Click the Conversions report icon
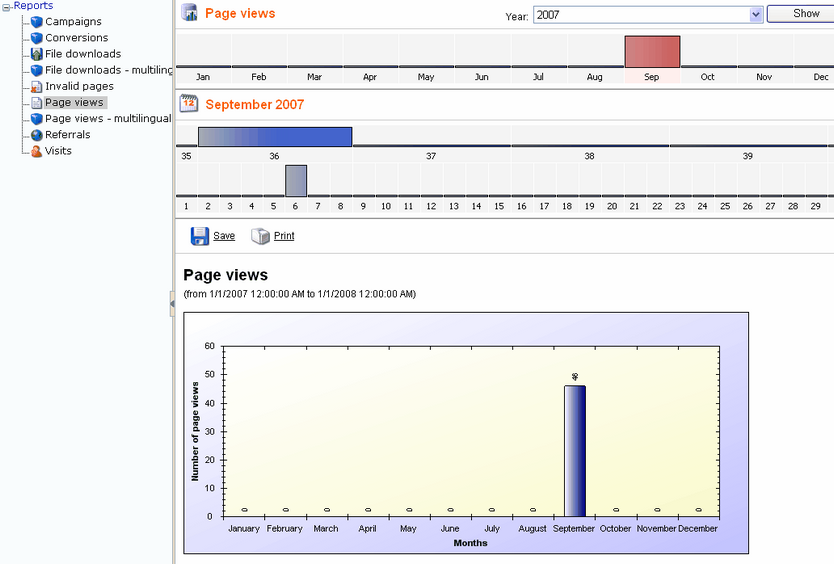 (x=36, y=38)
